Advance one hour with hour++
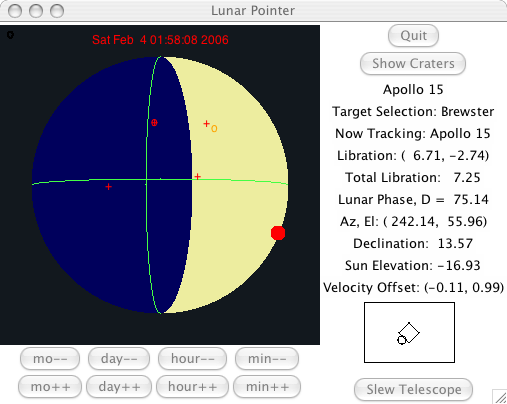 (192, 387)
